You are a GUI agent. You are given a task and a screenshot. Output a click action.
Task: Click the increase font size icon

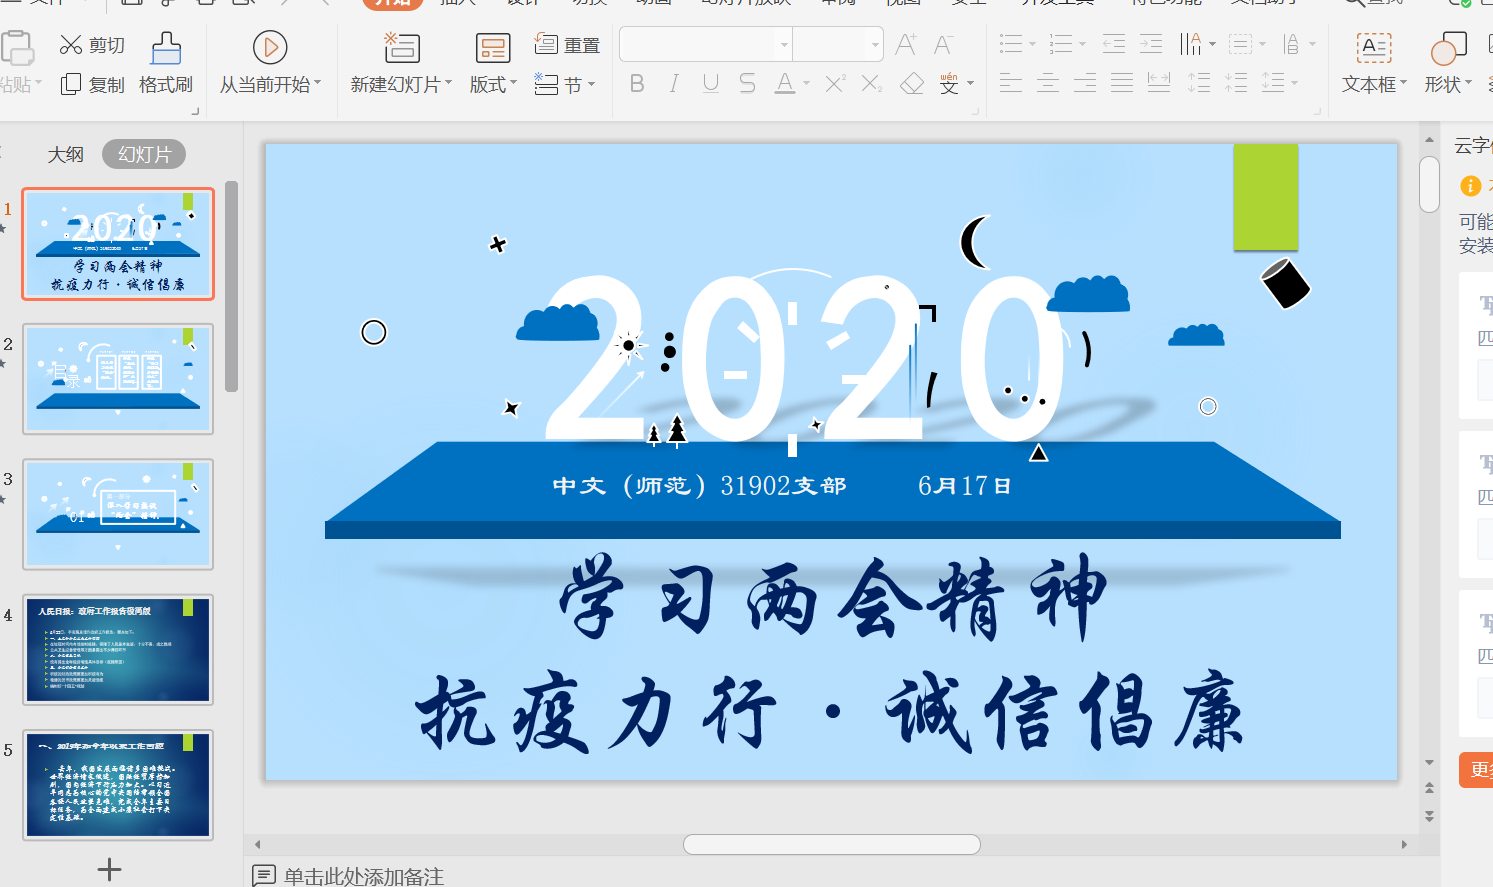pos(906,45)
